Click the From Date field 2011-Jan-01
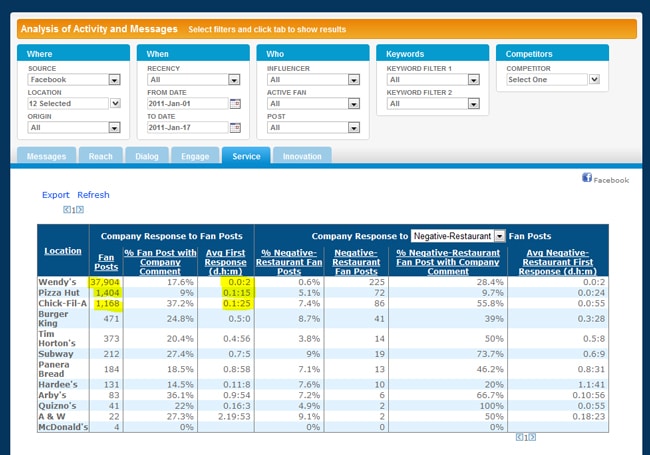 [188, 104]
